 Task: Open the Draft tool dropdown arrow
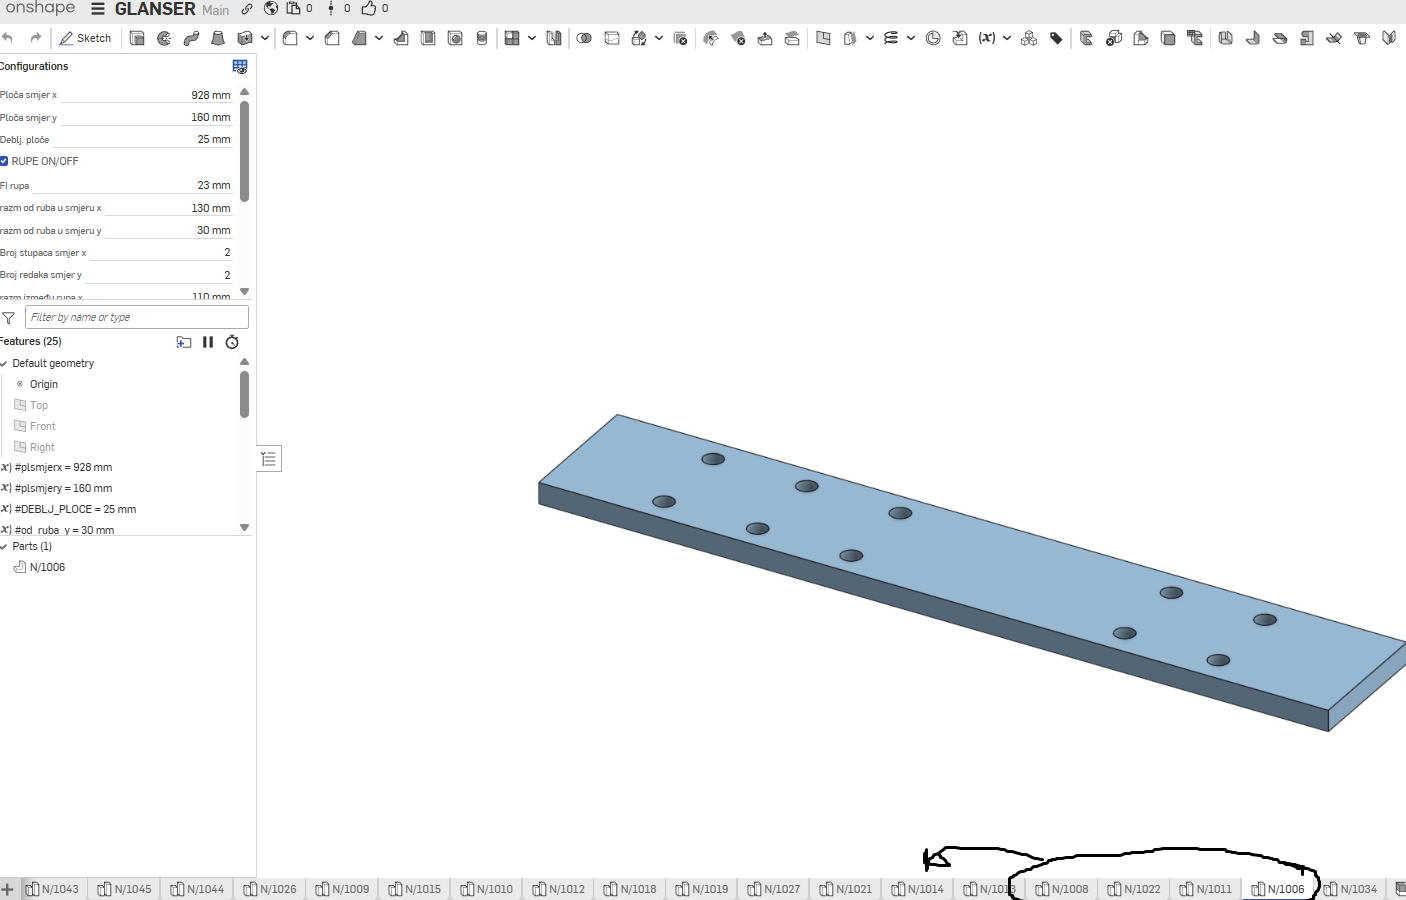(x=379, y=38)
